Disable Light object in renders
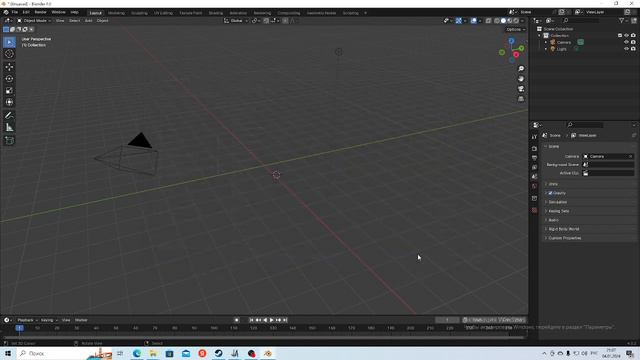The height and width of the screenshot is (360, 640). point(633,49)
